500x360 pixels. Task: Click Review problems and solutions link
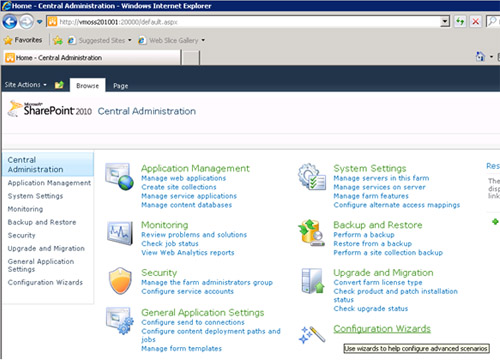tap(194, 235)
